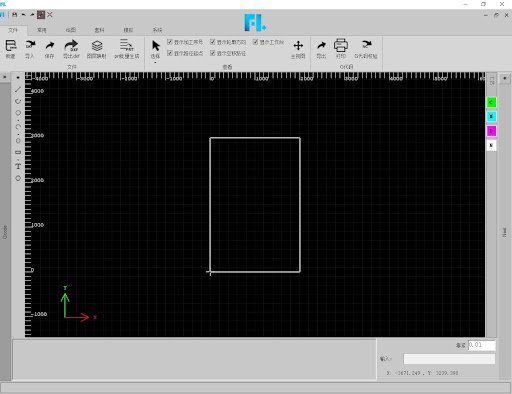Screen dimensions: 512x394
Task: Select the Rectangle tool in left toolbar
Action: click(x=18, y=152)
